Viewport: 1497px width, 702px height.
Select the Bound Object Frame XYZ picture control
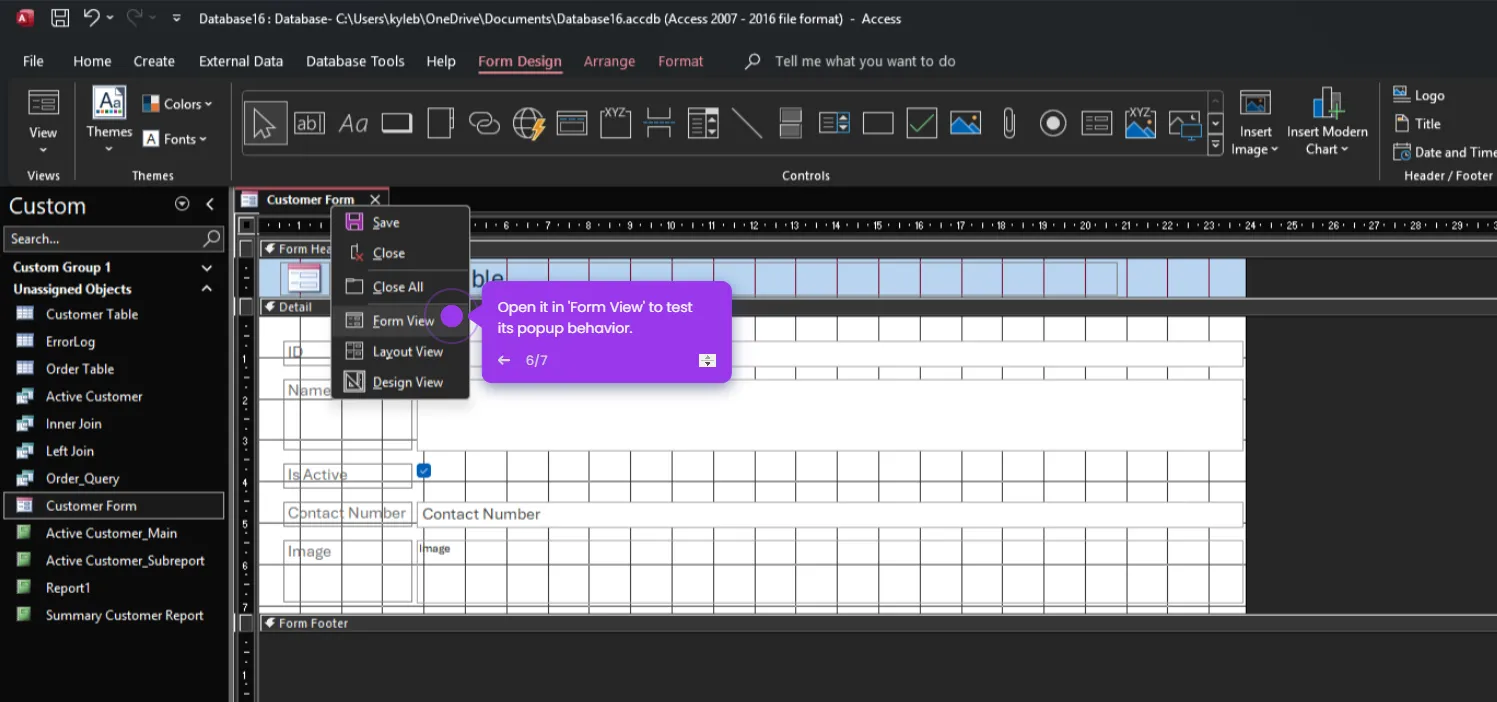1140,123
